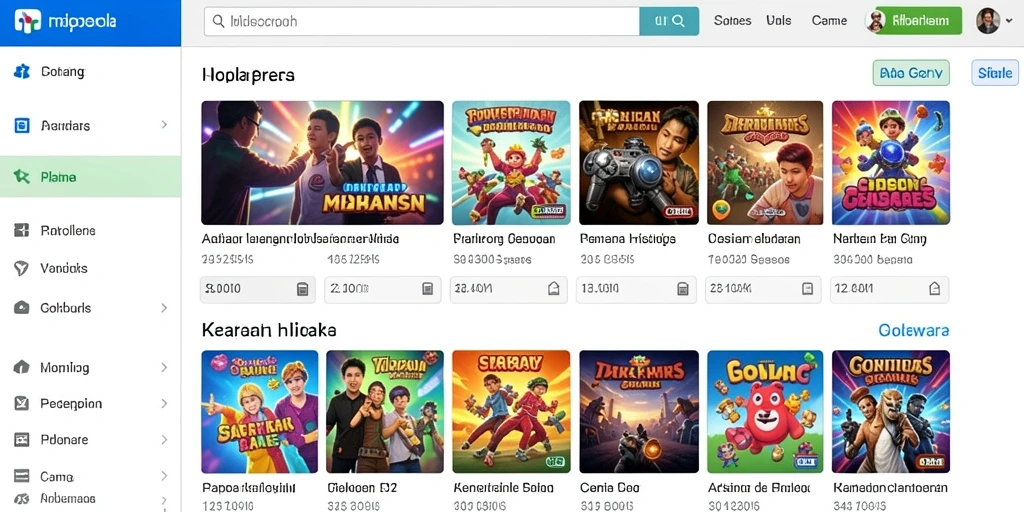Click the small avatar beside green button
Screen dimensions: 1024x512
point(875,22)
